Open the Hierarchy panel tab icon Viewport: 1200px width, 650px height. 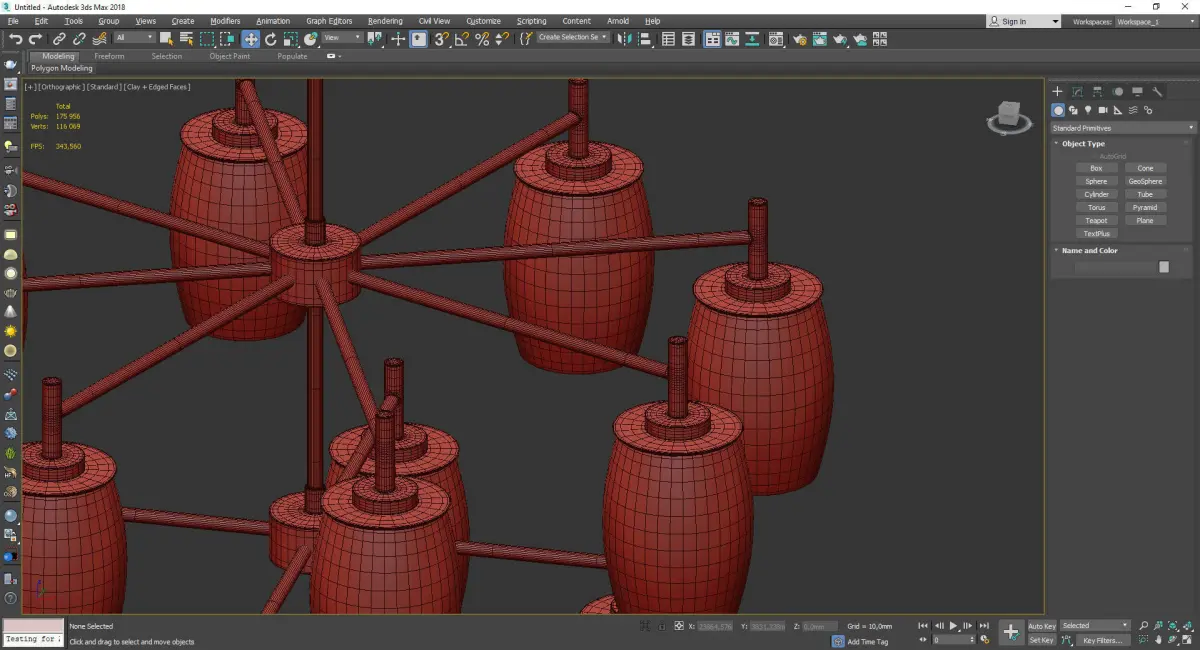pyautogui.click(x=1097, y=91)
